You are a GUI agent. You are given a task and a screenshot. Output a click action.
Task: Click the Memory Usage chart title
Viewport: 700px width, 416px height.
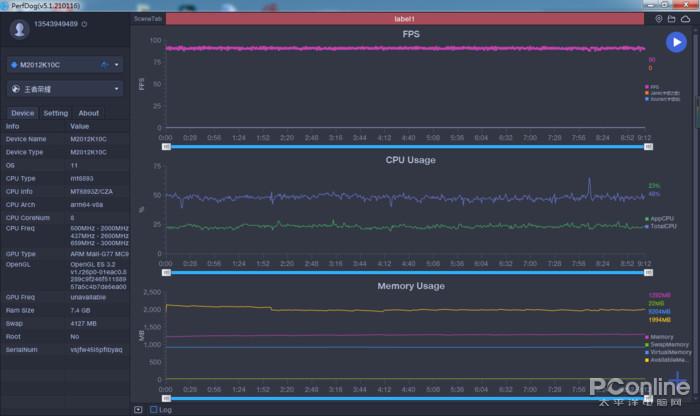point(411,286)
